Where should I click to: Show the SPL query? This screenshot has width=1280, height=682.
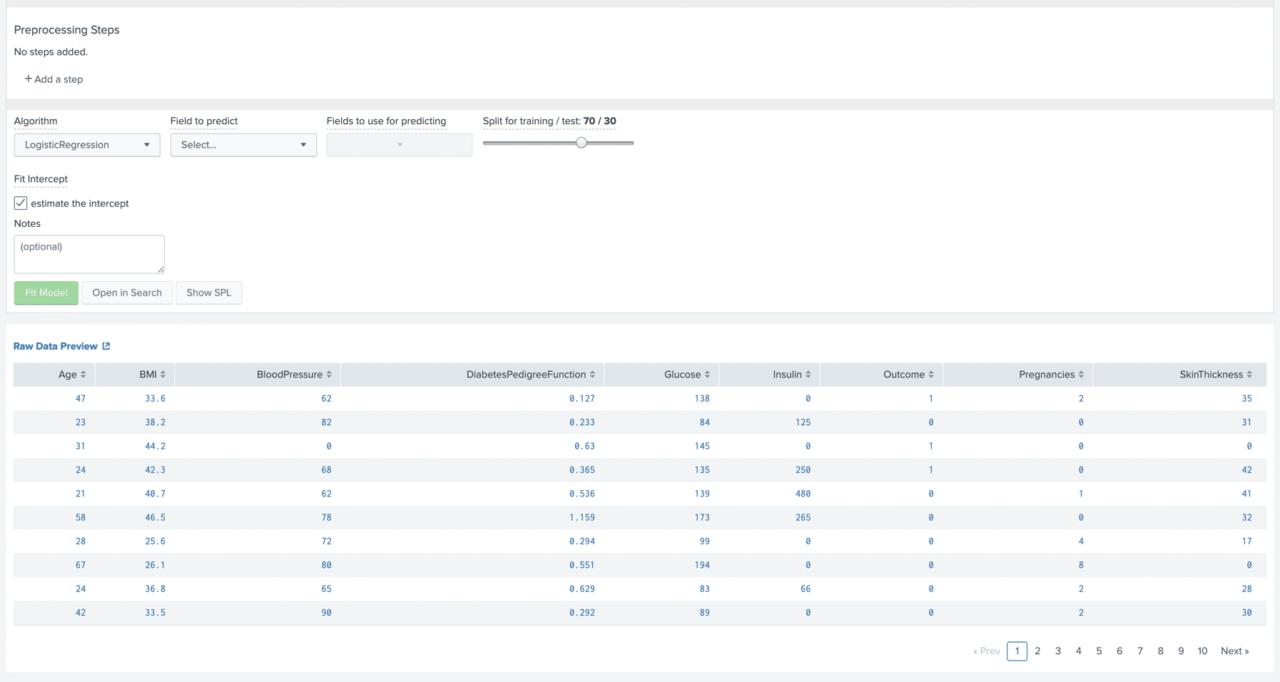(x=208, y=292)
